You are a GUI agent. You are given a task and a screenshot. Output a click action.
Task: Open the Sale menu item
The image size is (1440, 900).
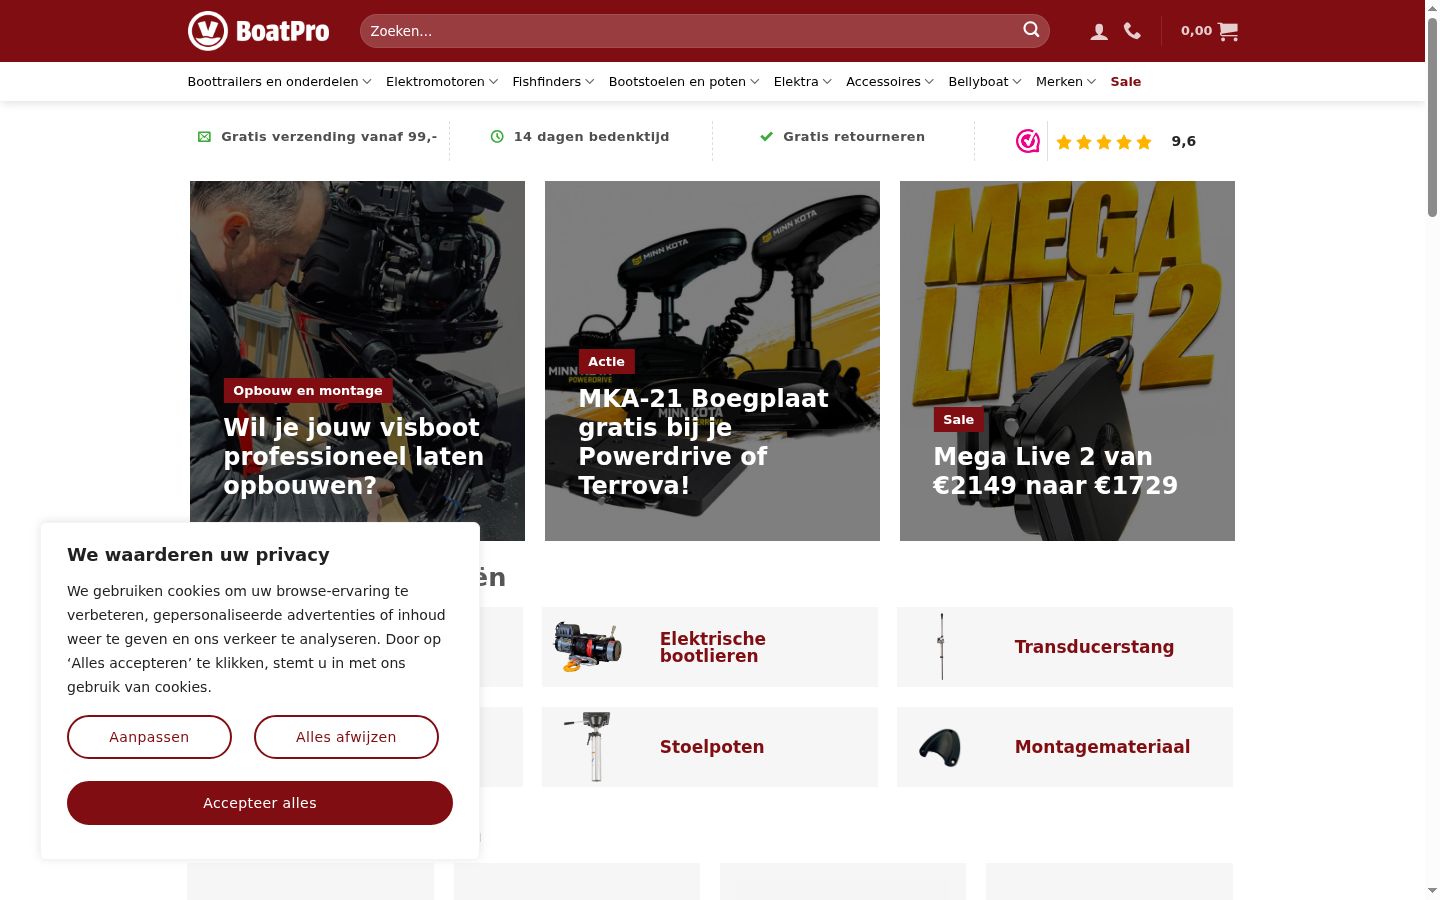(x=1126, y=82)
